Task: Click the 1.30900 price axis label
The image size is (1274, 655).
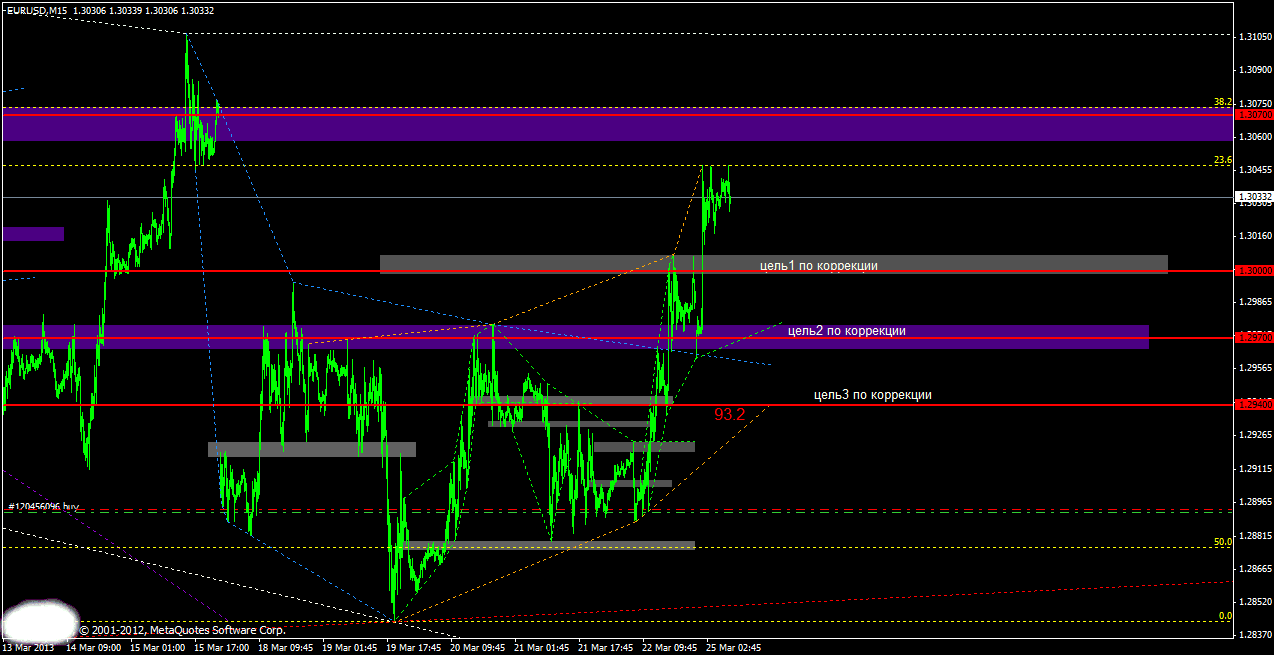Action: click(x=1255, y=70)
